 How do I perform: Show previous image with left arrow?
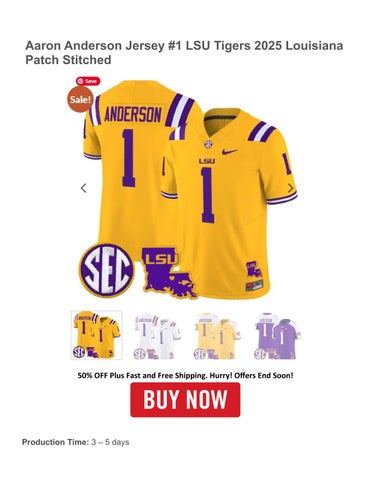(x=84, y=188)
